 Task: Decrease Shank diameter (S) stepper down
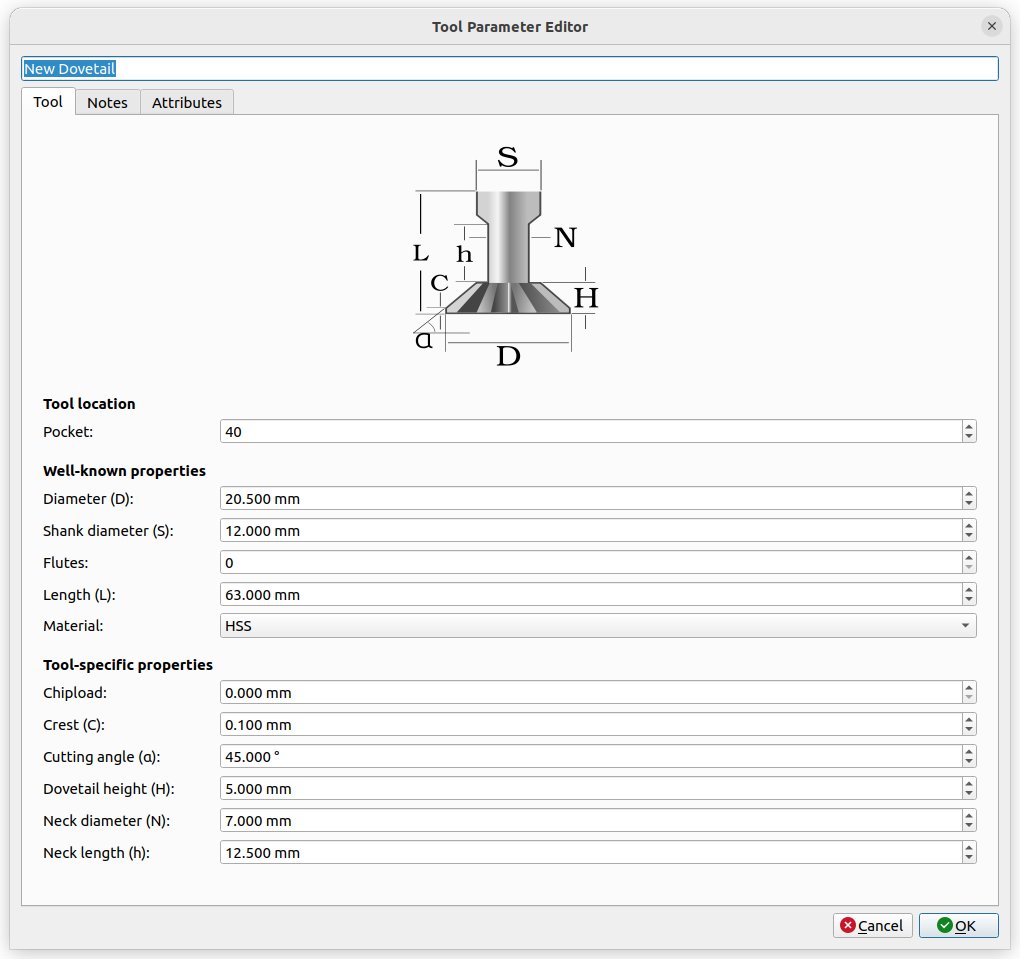pyautogui.click(x=969, y=536)
